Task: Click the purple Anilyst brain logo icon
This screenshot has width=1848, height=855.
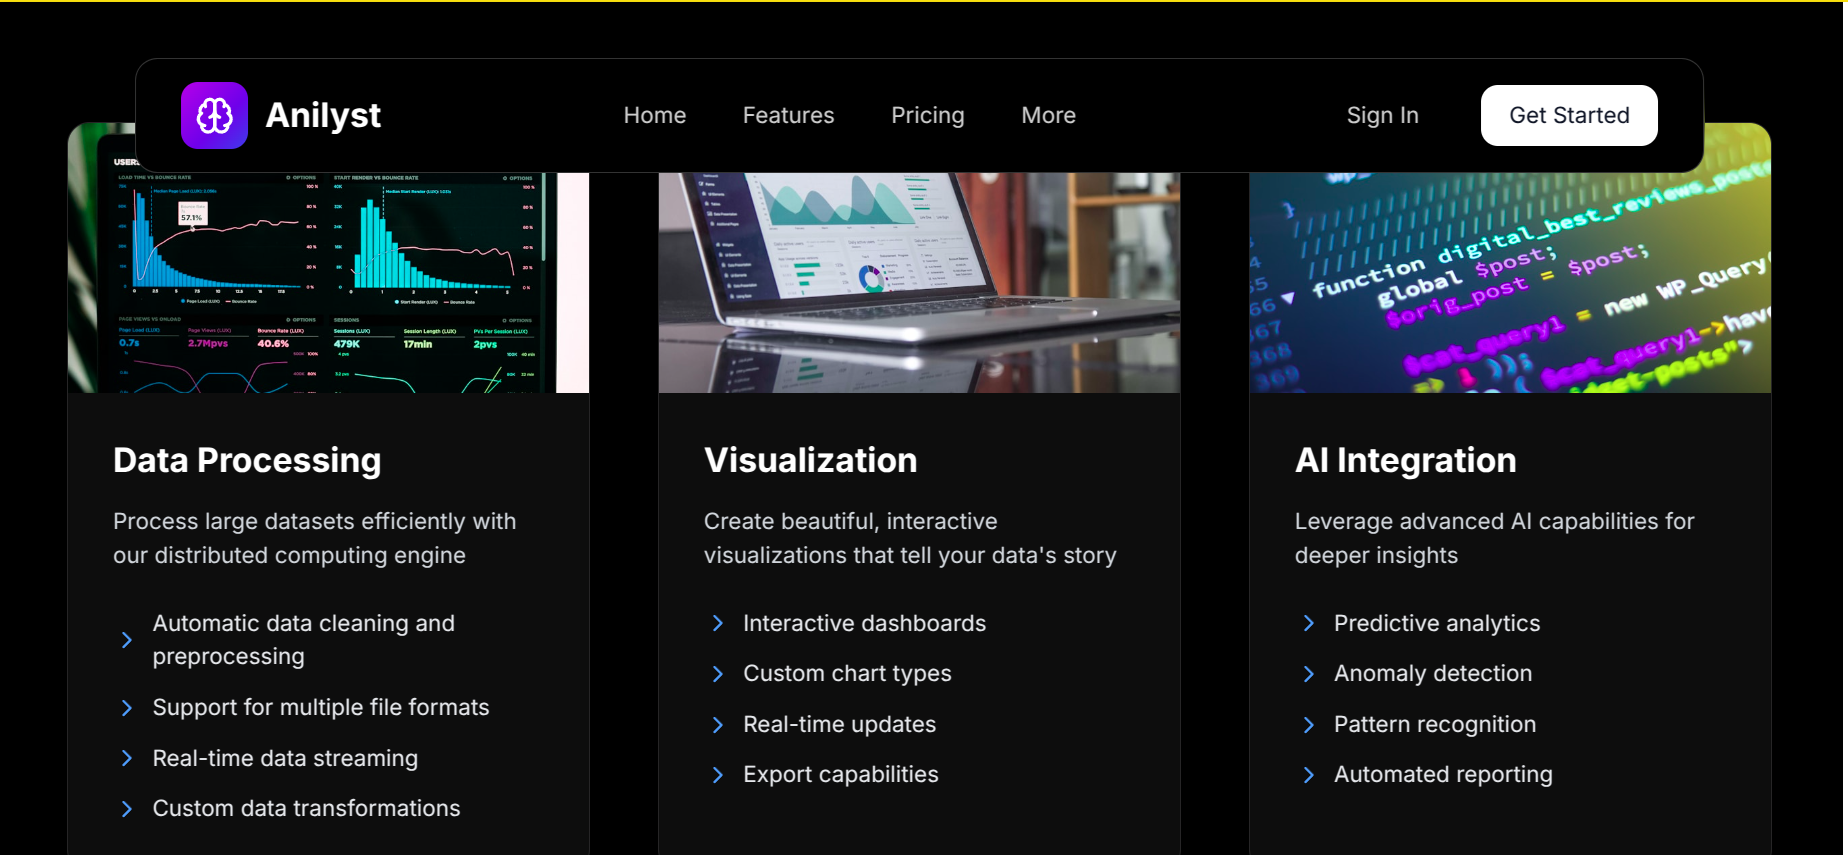Action: point(214,115)
